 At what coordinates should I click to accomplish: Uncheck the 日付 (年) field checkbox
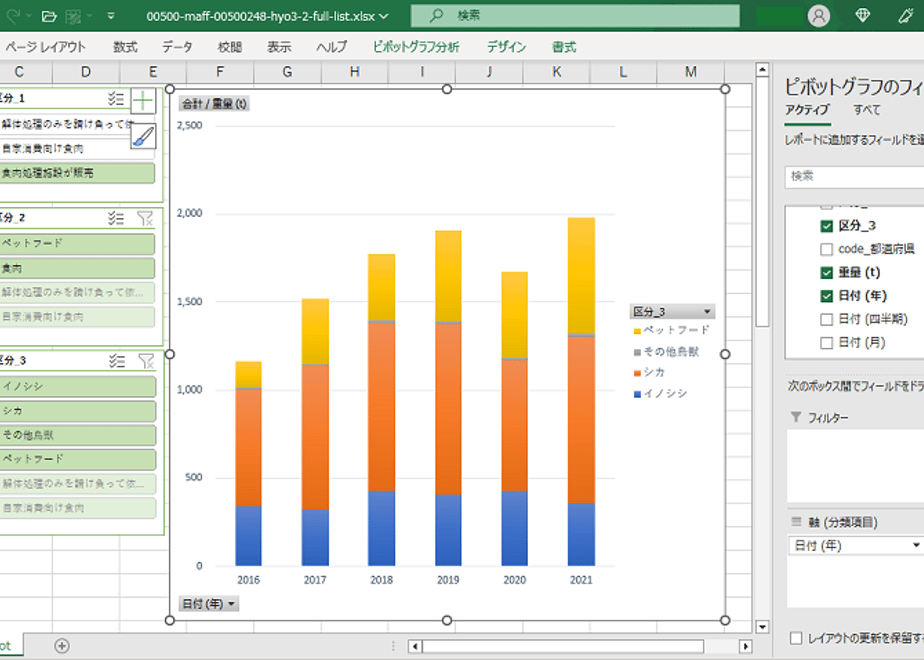click(x=826, y=296)
